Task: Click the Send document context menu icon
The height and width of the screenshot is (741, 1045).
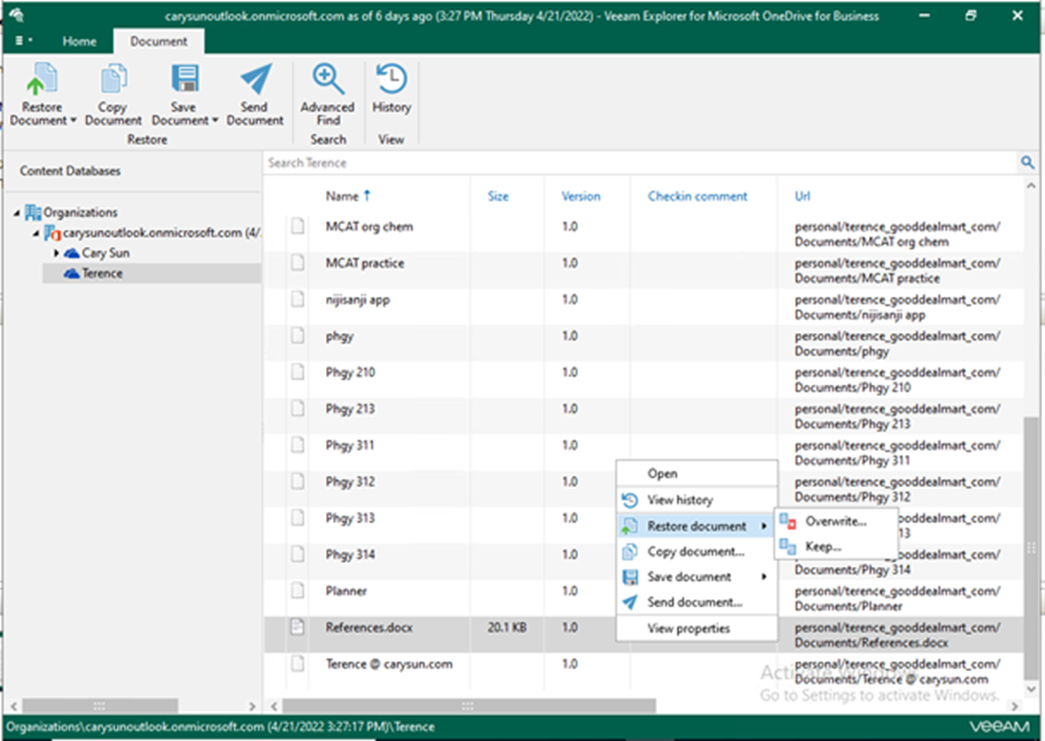Action: pyautogui.click(x=629, y=602)
